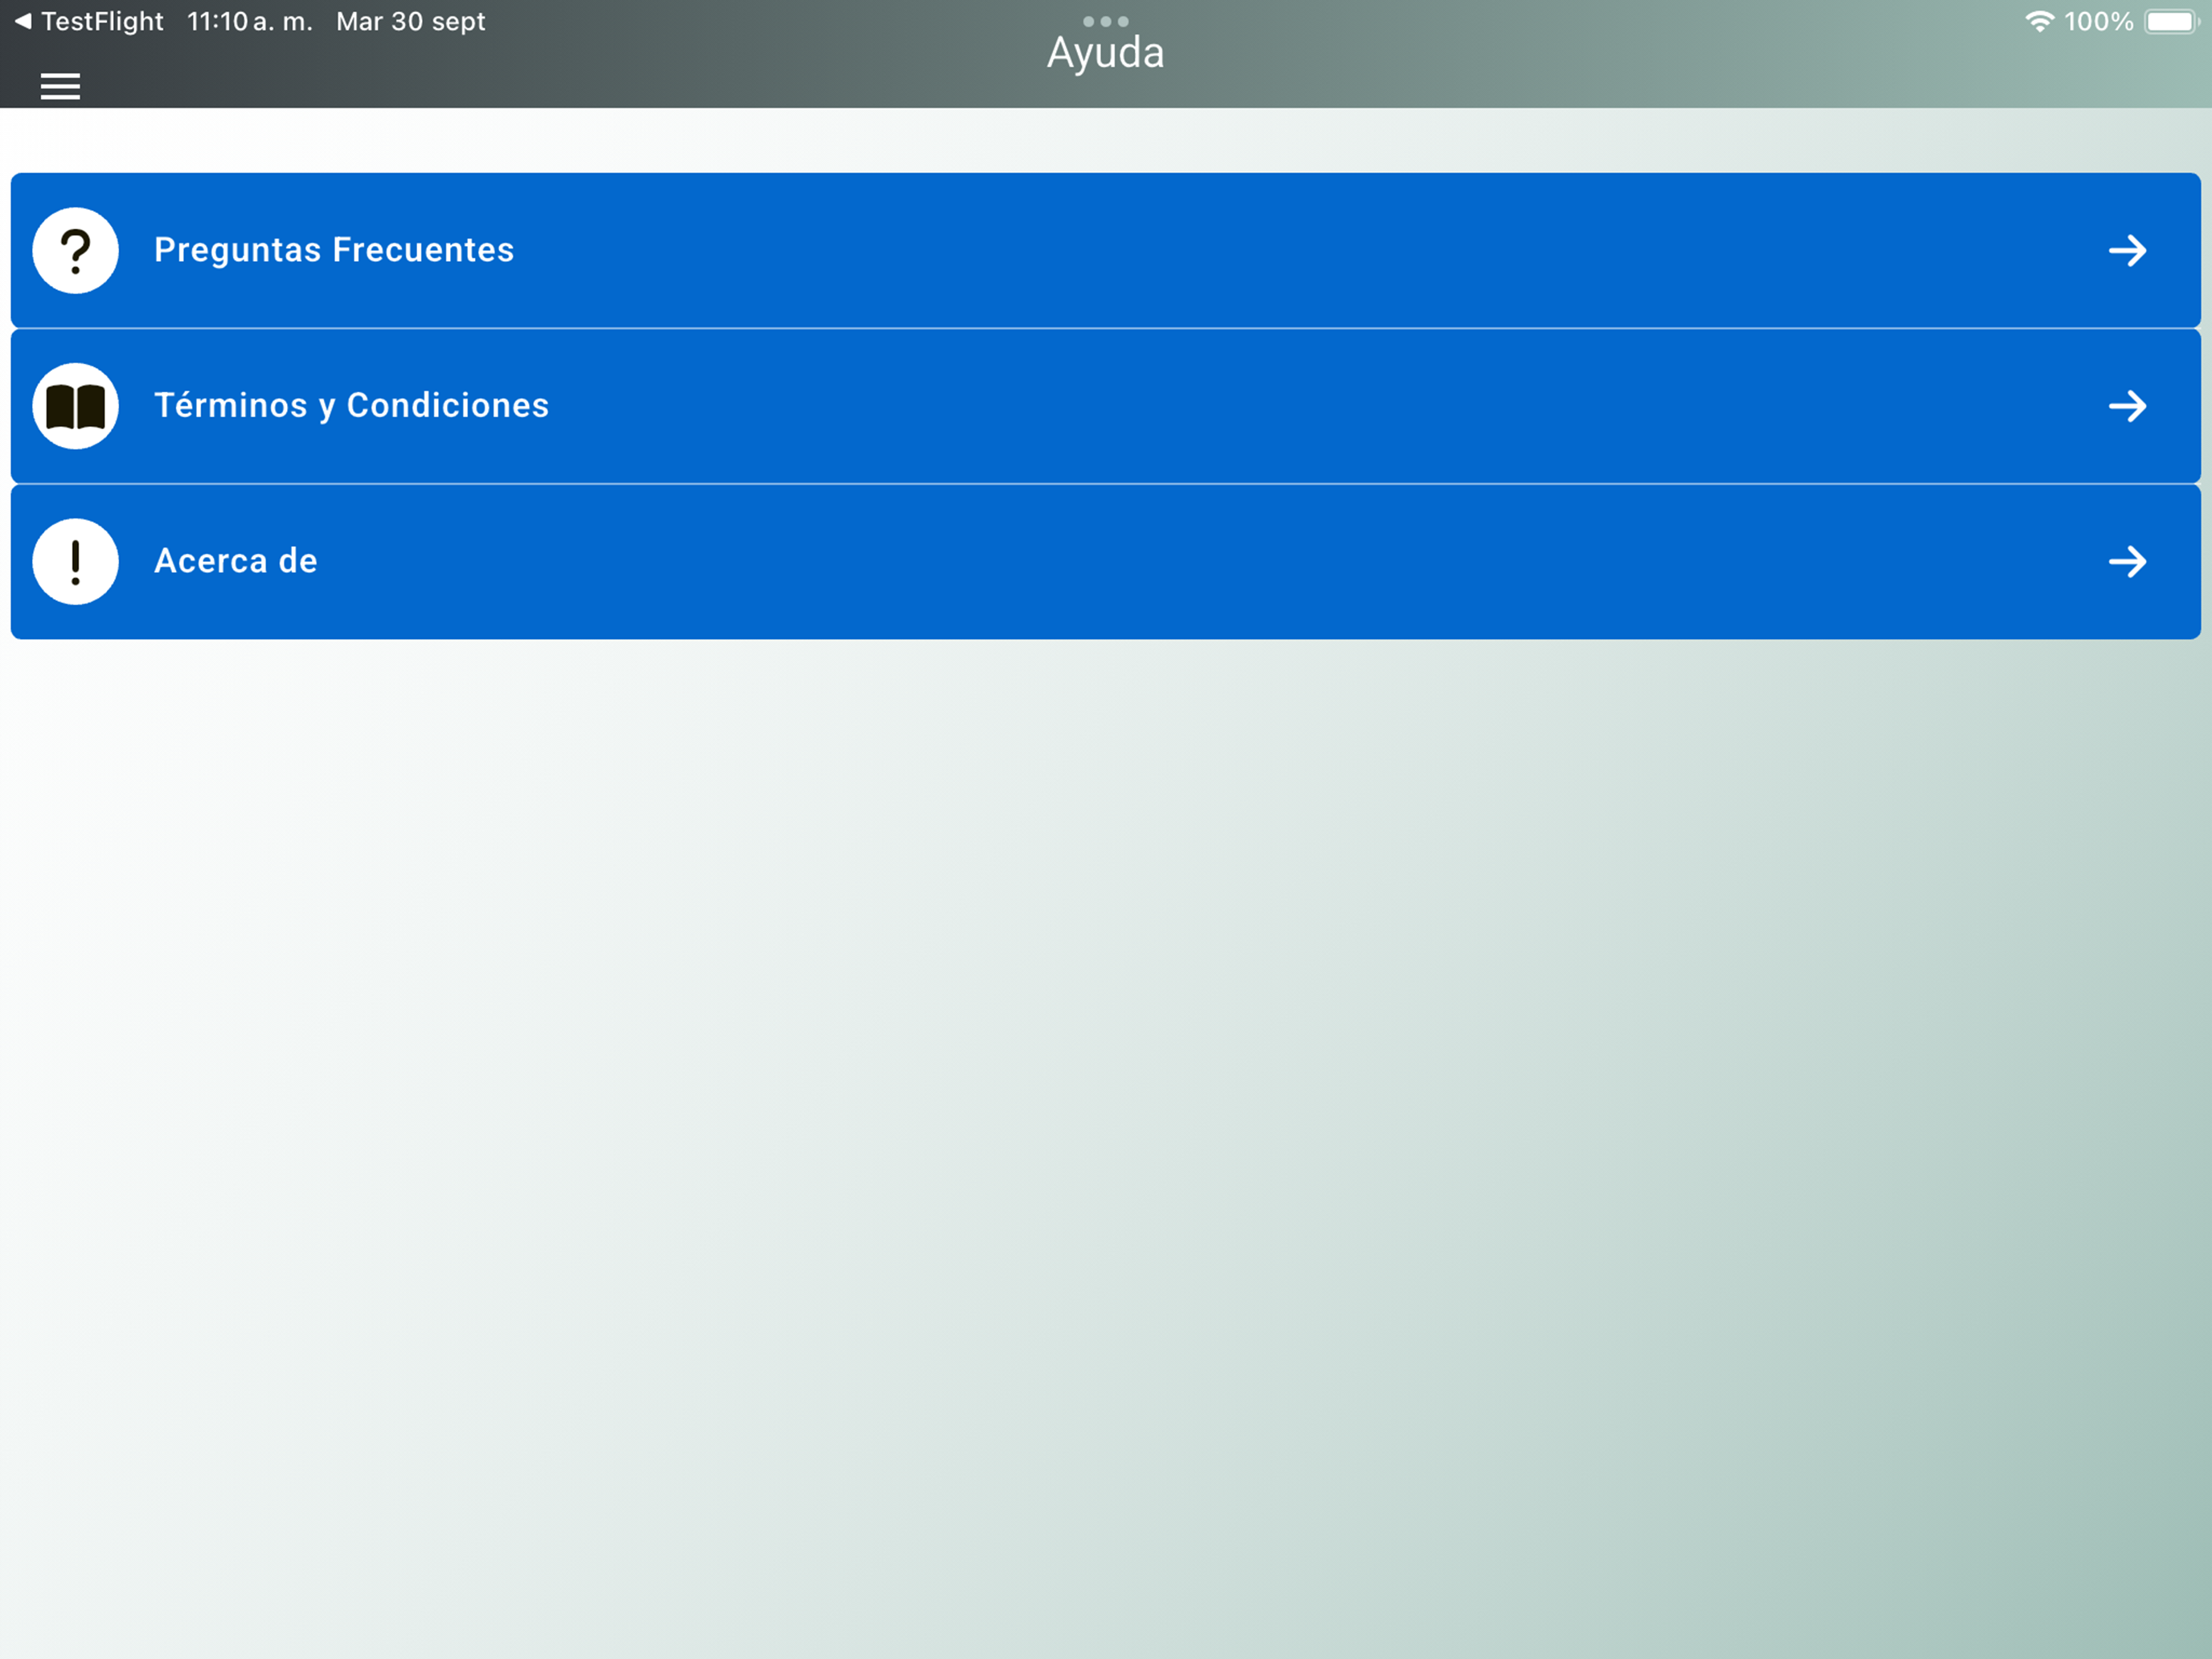Tap the Mar 30 sept date in the status bar
2212x1659 pixels.
(411, 21)
